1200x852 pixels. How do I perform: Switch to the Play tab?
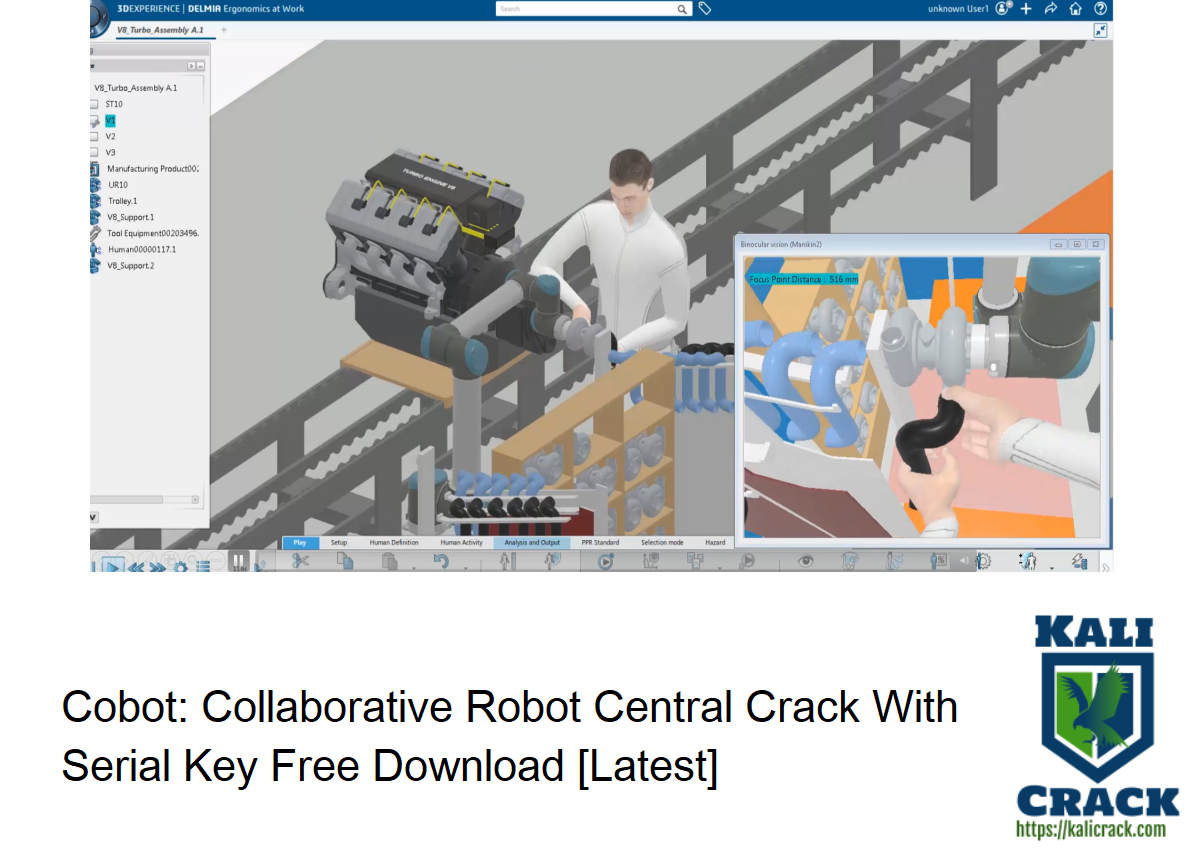[x=300, y=543]
